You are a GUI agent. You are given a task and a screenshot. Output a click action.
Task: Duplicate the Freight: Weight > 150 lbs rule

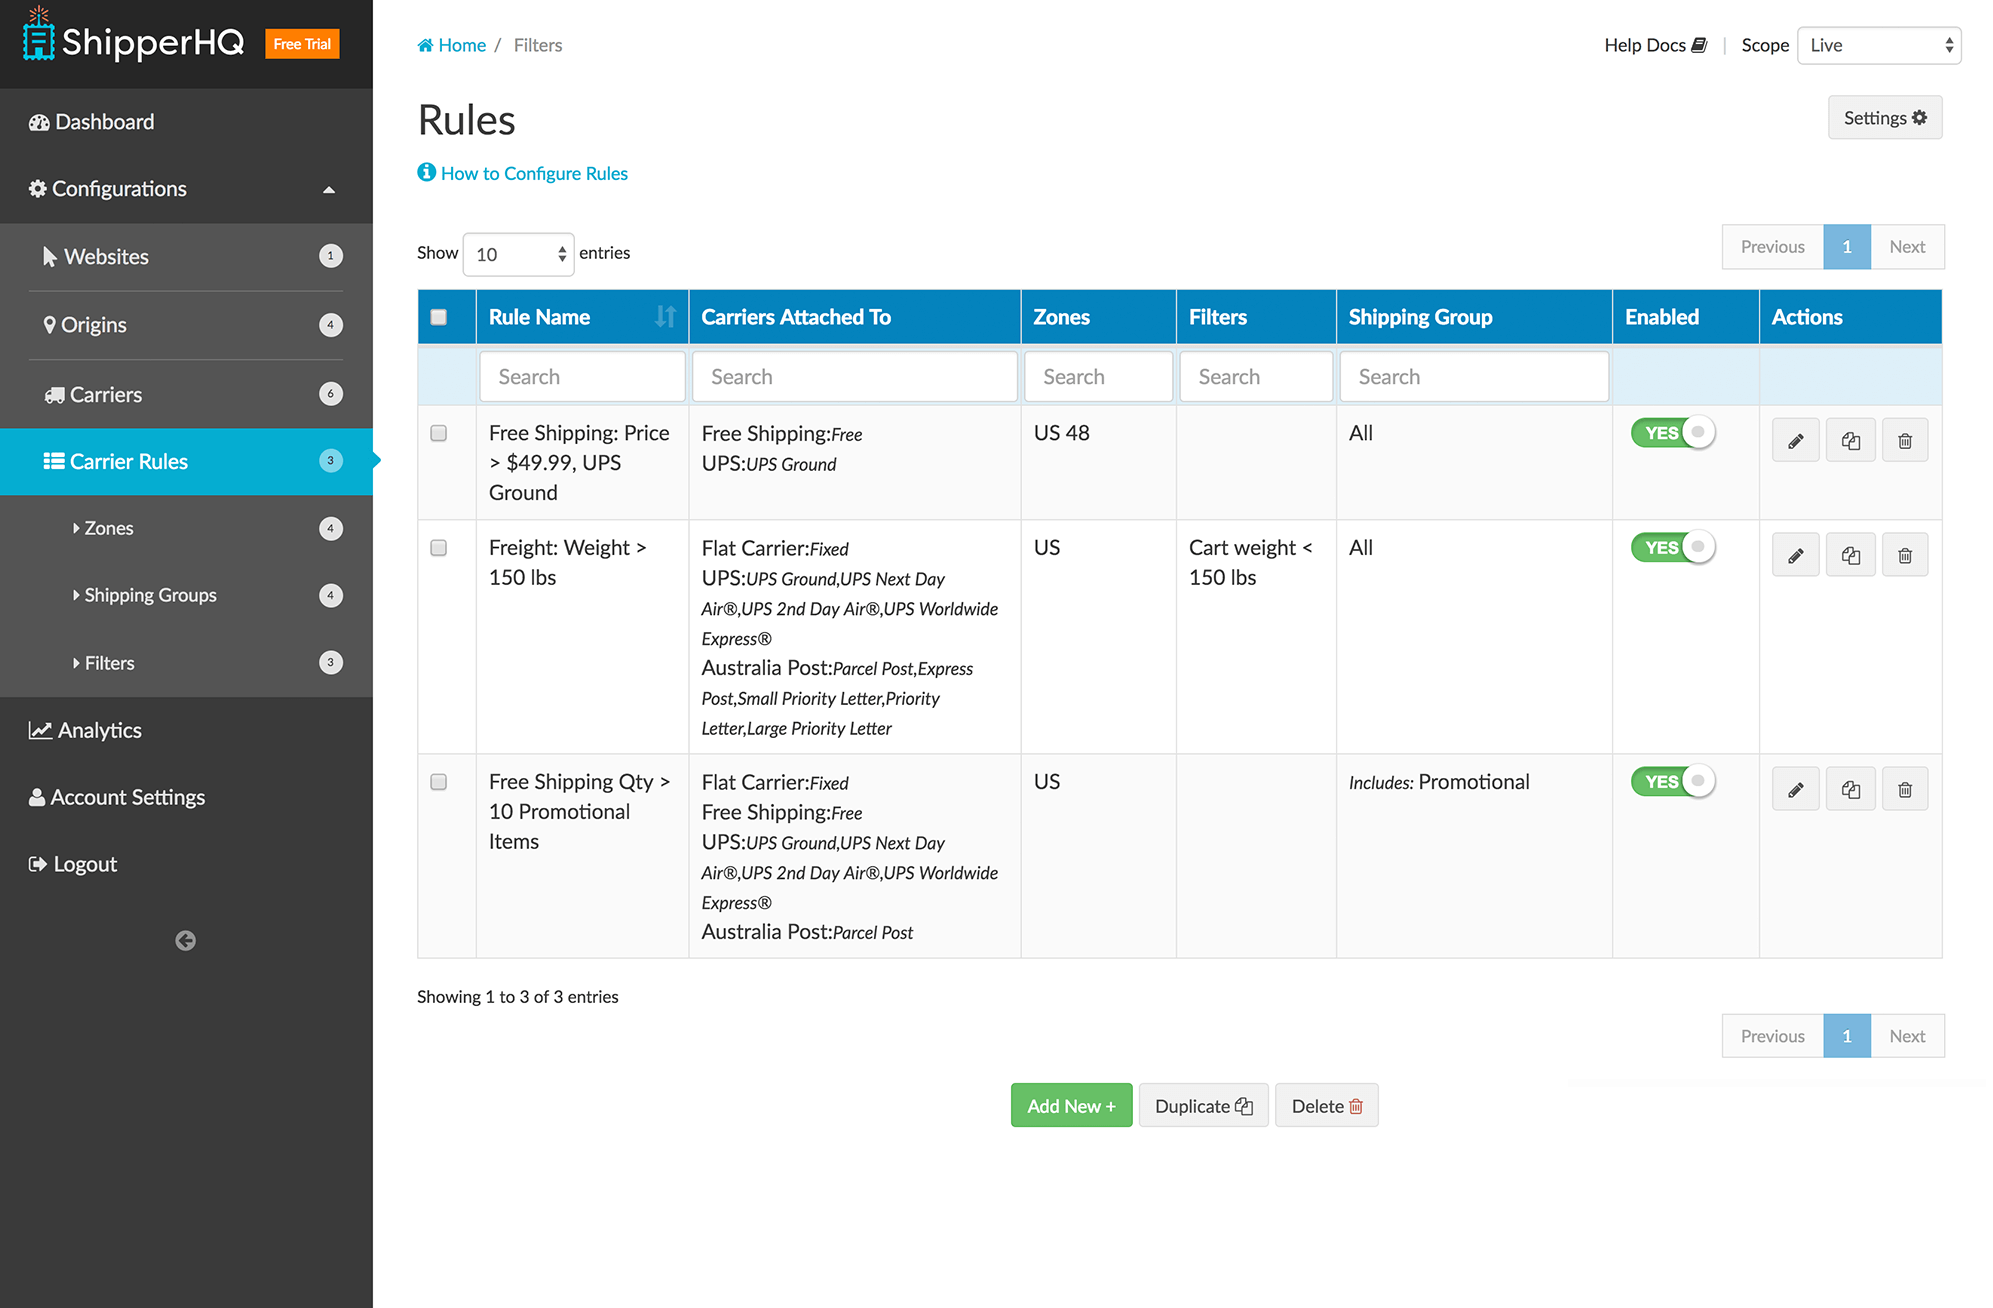pos(1850,554)
